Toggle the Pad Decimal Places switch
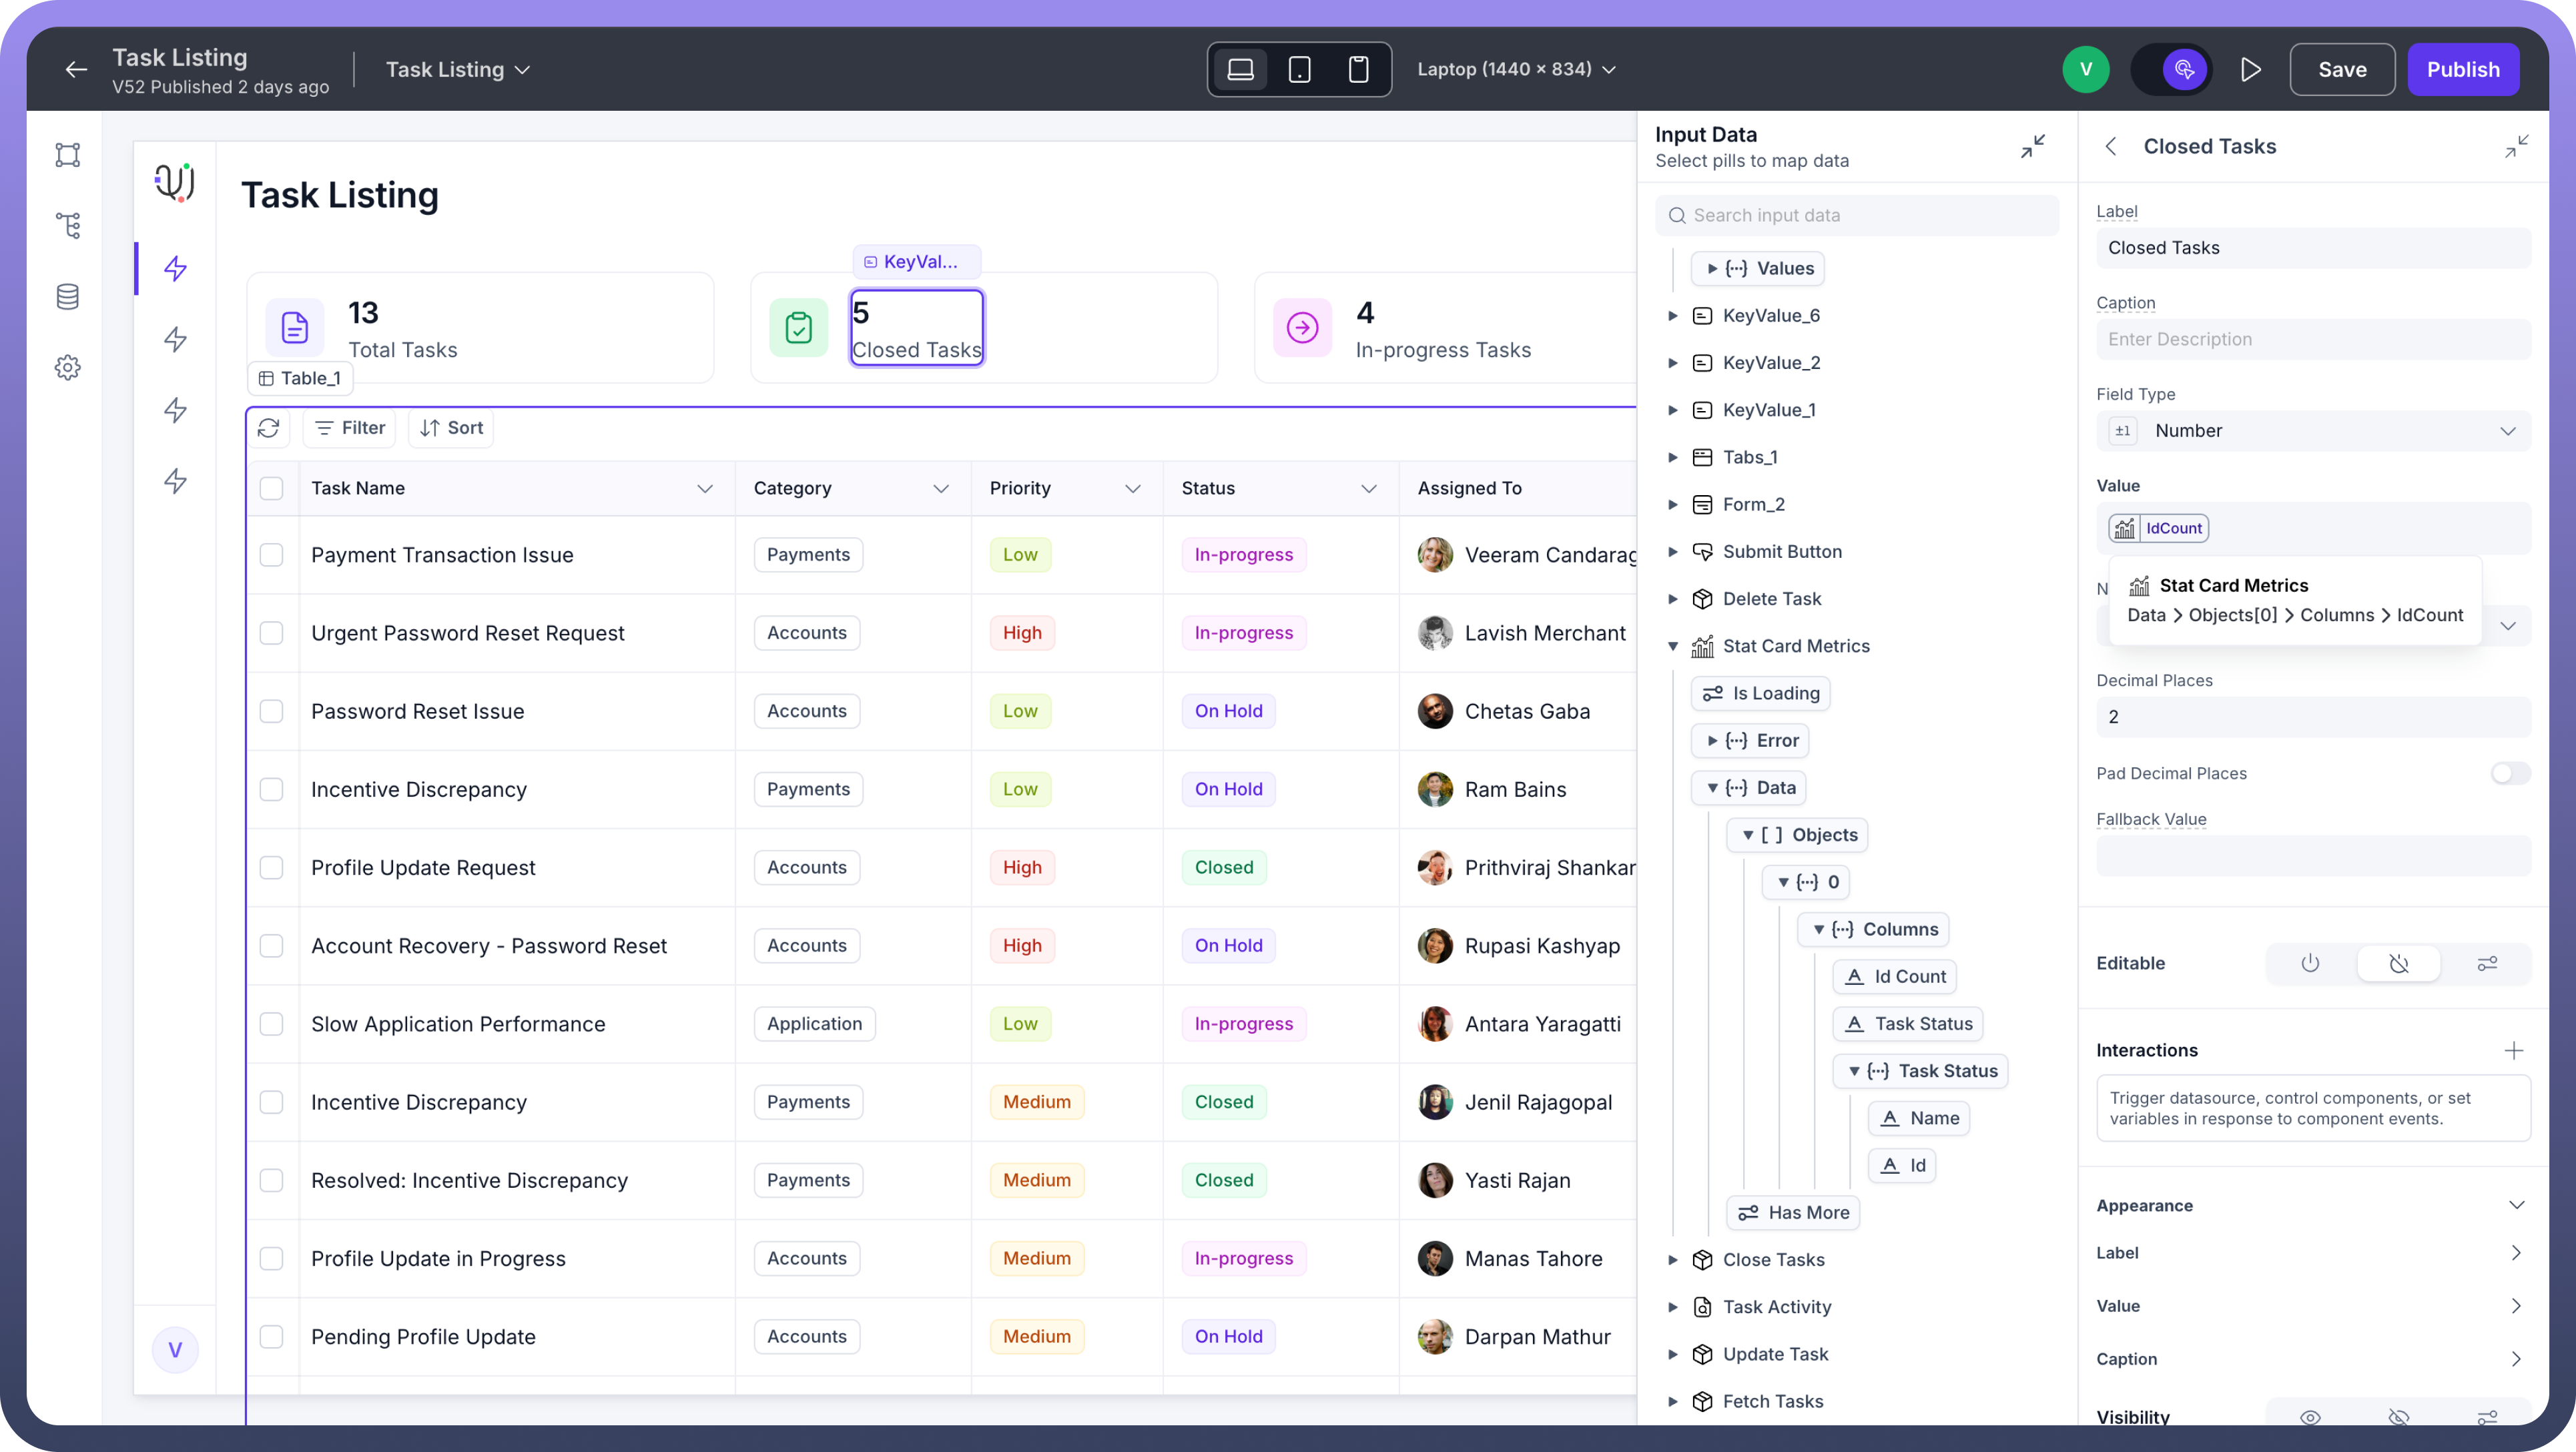Viewport: 2576px width, 1452px height. coord(2509,773)
